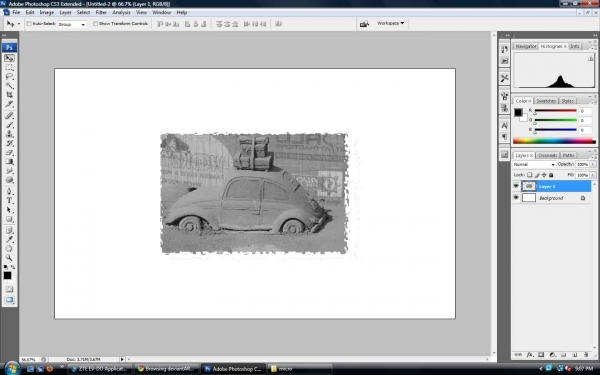600x375 pixels.
Task: Pick a color from the spectrum ramp
Action: click(554, 141)
